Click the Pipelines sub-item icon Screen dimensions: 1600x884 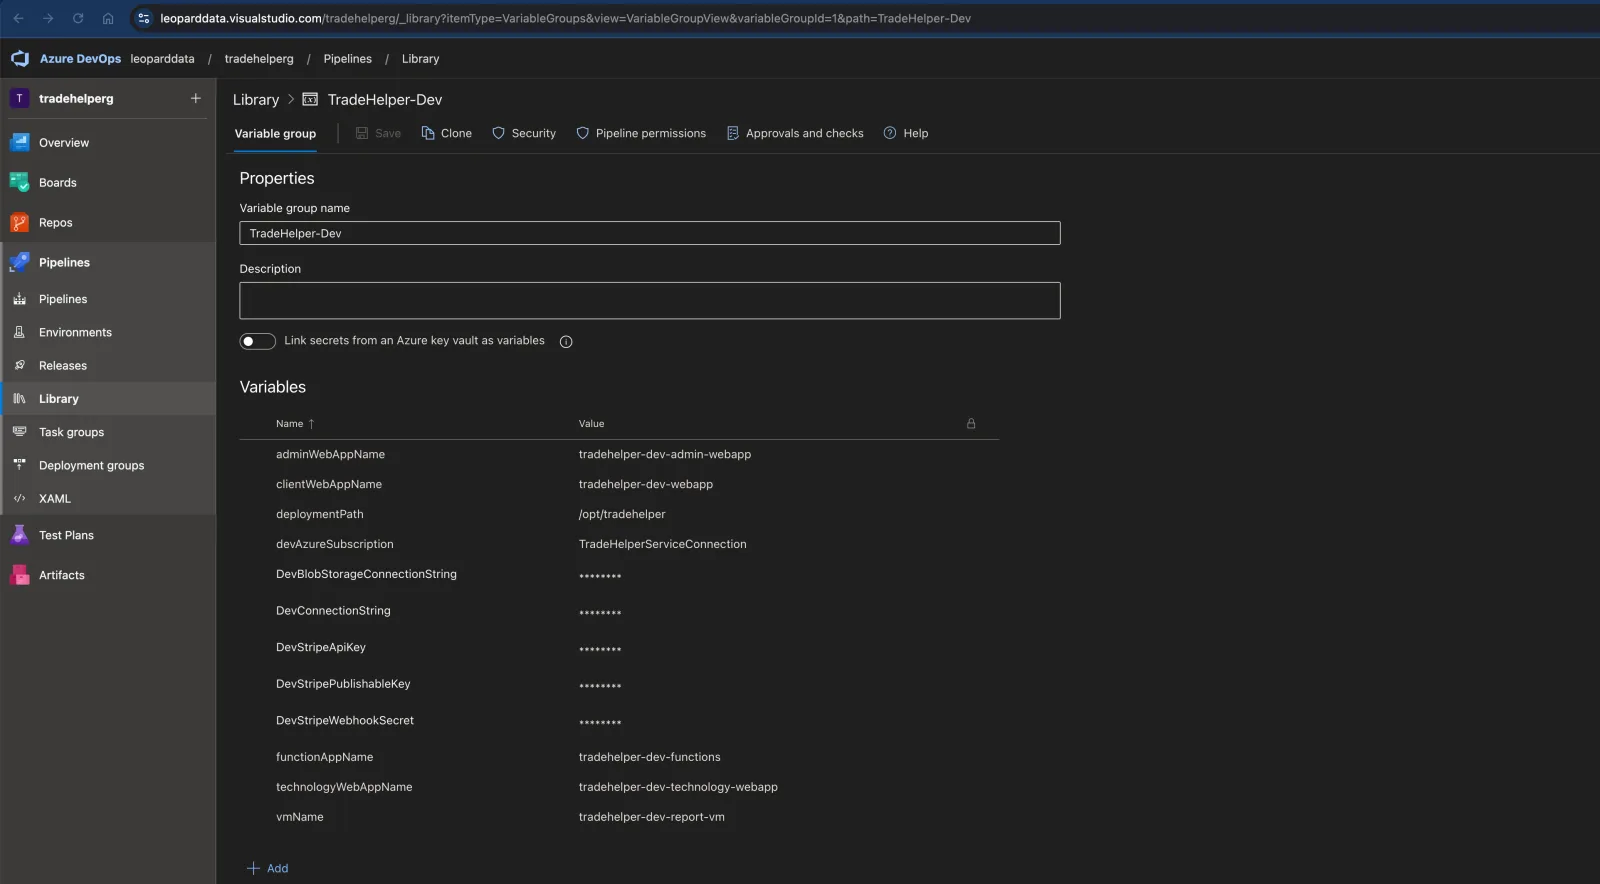19,299
